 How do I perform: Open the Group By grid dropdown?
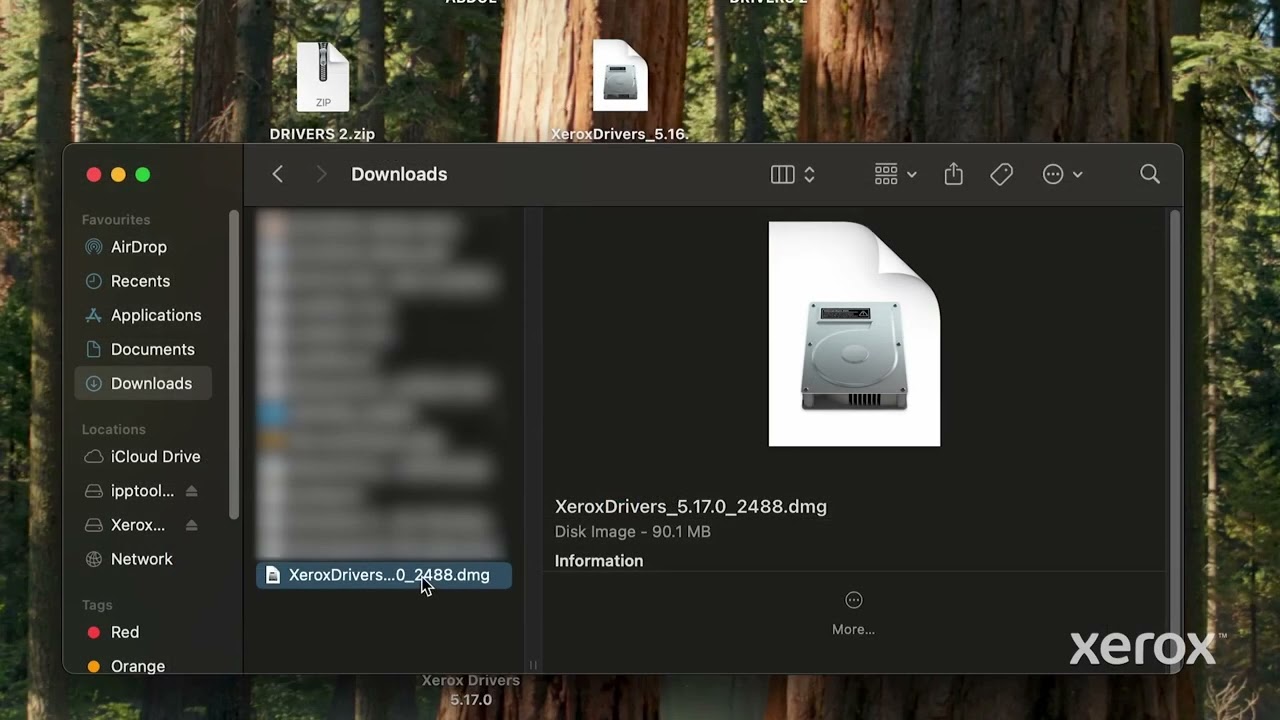[x=895, y=175]
